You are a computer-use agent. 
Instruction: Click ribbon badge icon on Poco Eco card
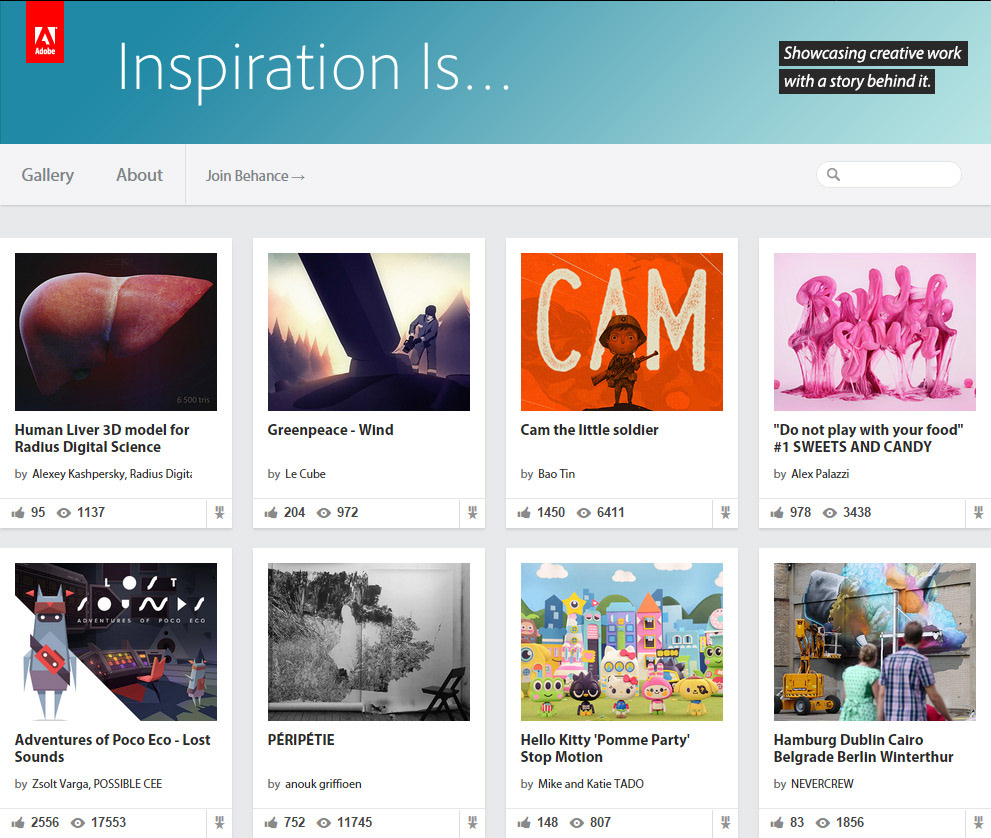(x=219, y=822)
